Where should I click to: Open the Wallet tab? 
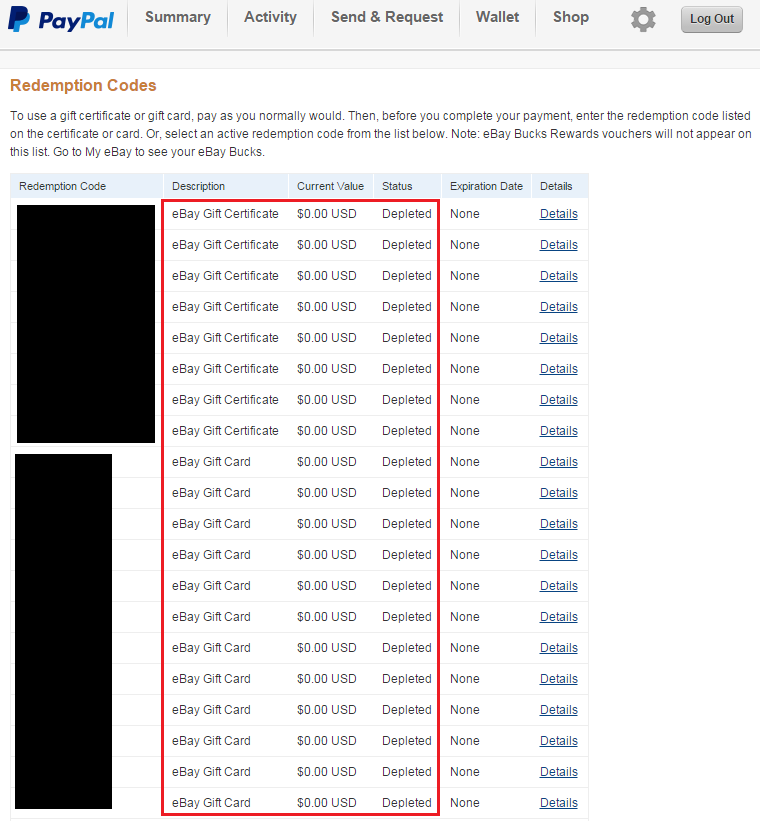click(x=497, y=17)
